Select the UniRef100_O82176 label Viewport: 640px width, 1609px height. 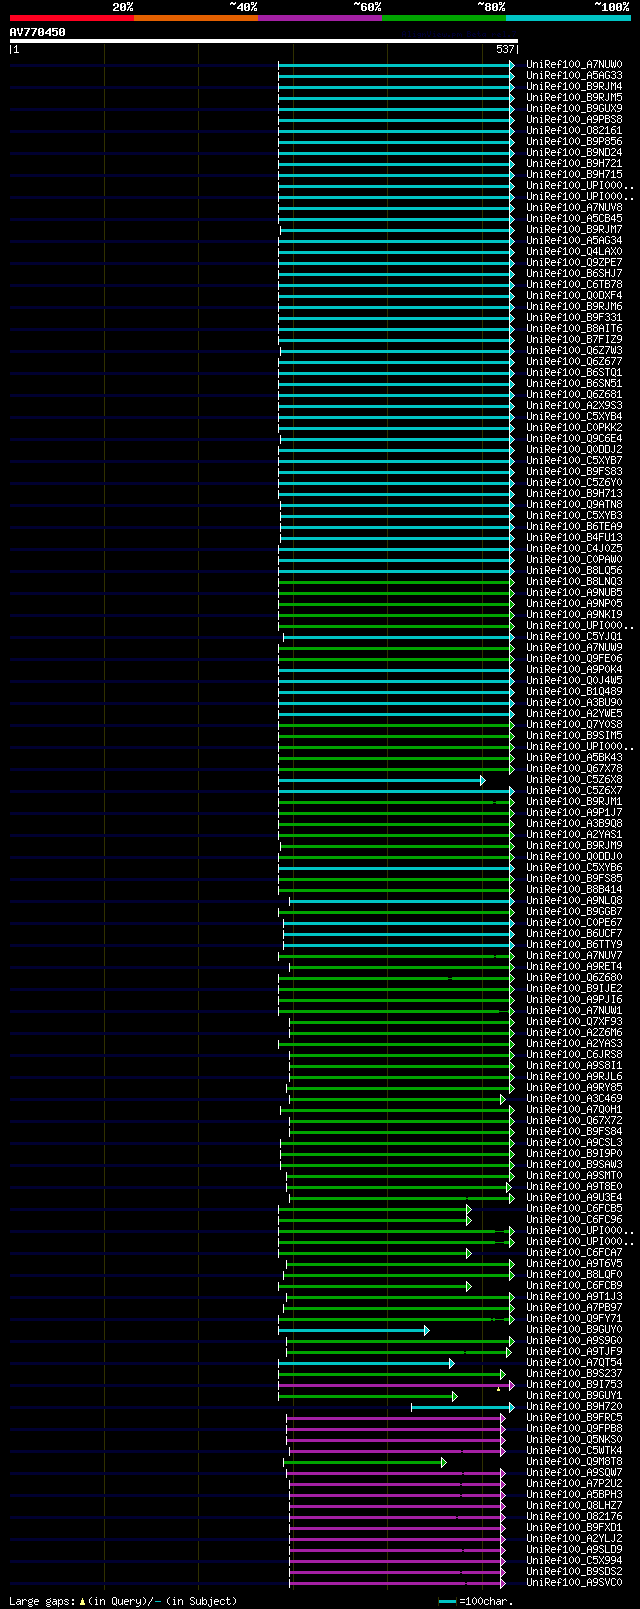(x=574, y=1517)
